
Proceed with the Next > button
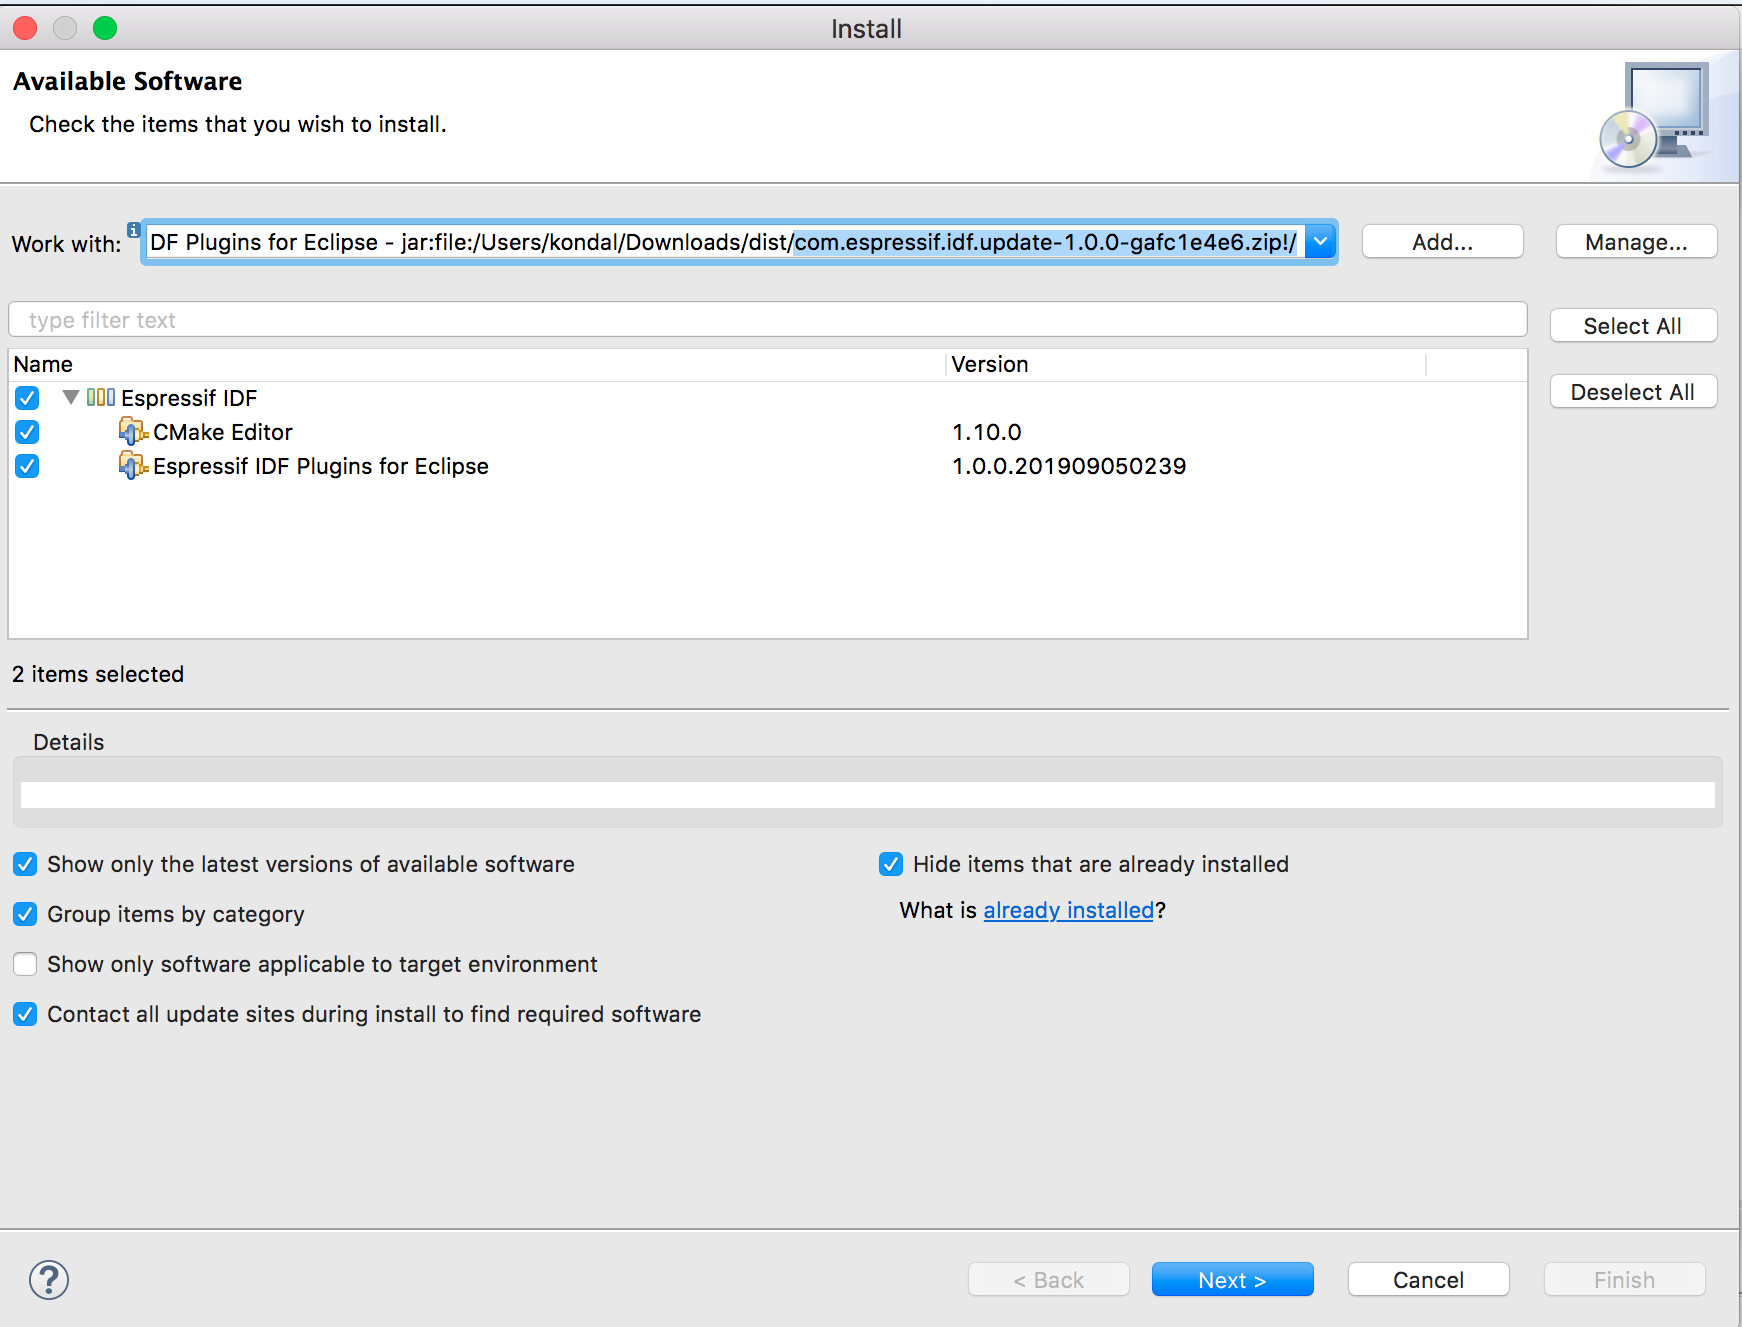point(1232,1279)
